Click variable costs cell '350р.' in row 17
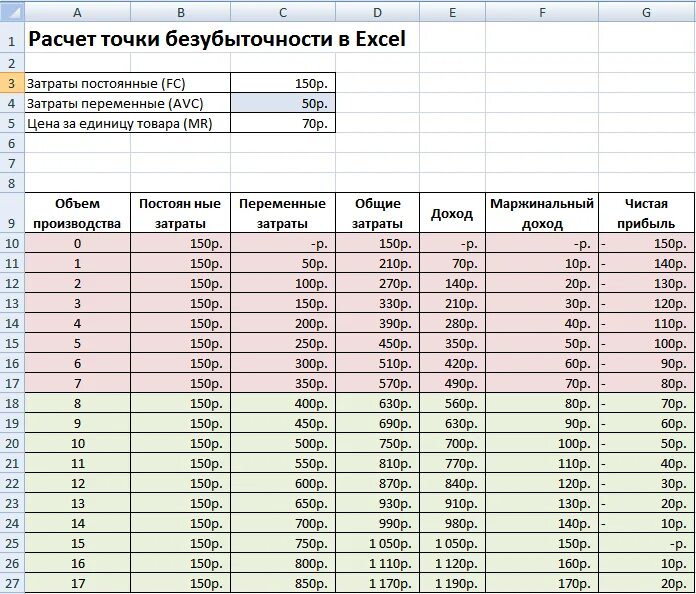This screenshot has width=696, height=594. pos(283,383)
